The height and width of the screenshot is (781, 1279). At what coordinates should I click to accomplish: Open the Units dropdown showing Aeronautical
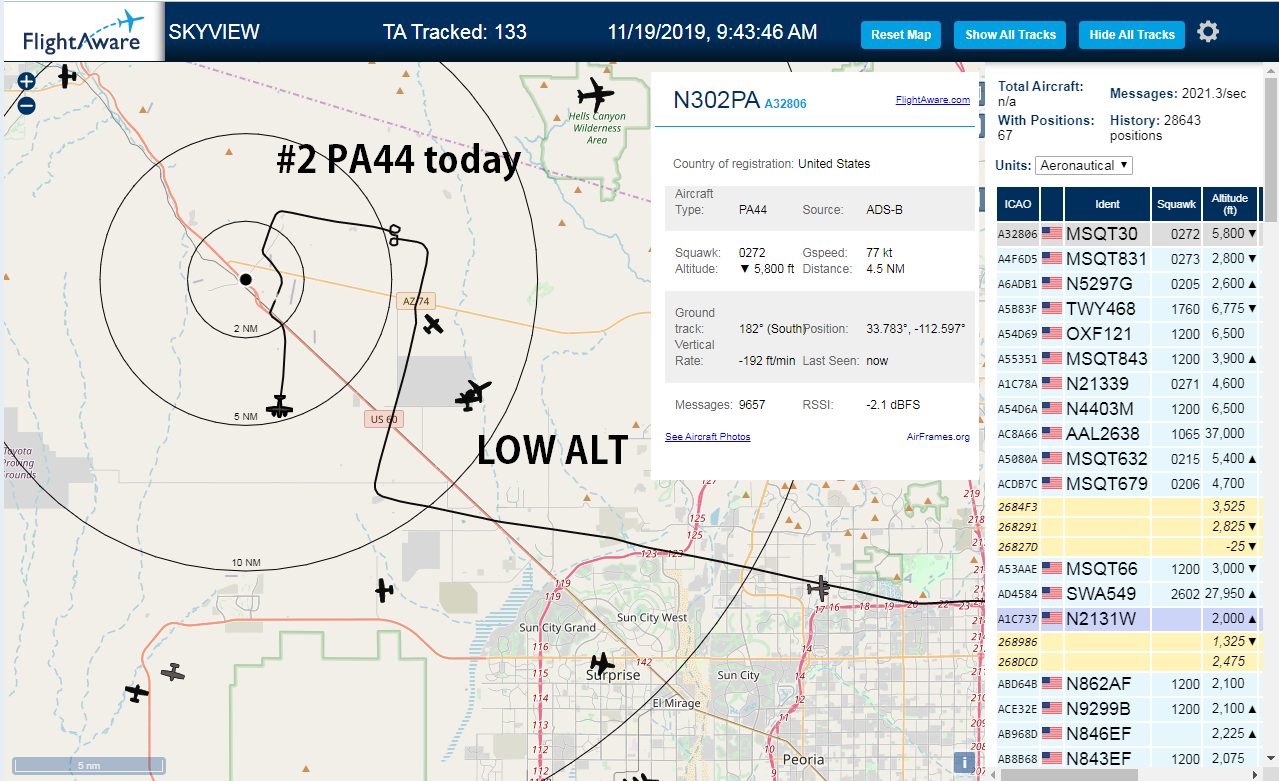[1084, 165]
